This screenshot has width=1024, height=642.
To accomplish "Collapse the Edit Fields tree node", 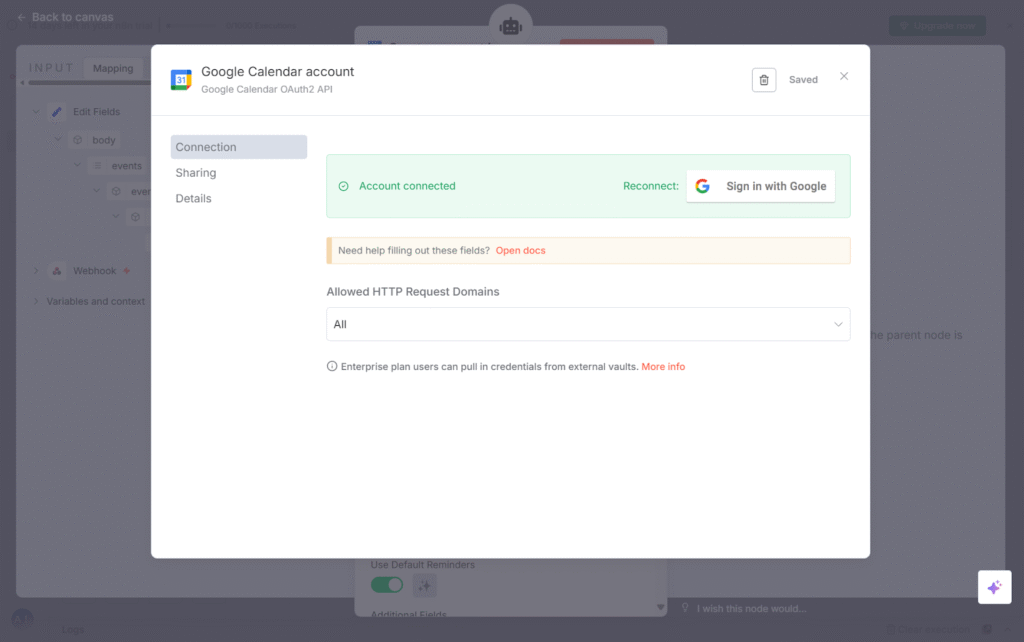I will coord(36,112).
